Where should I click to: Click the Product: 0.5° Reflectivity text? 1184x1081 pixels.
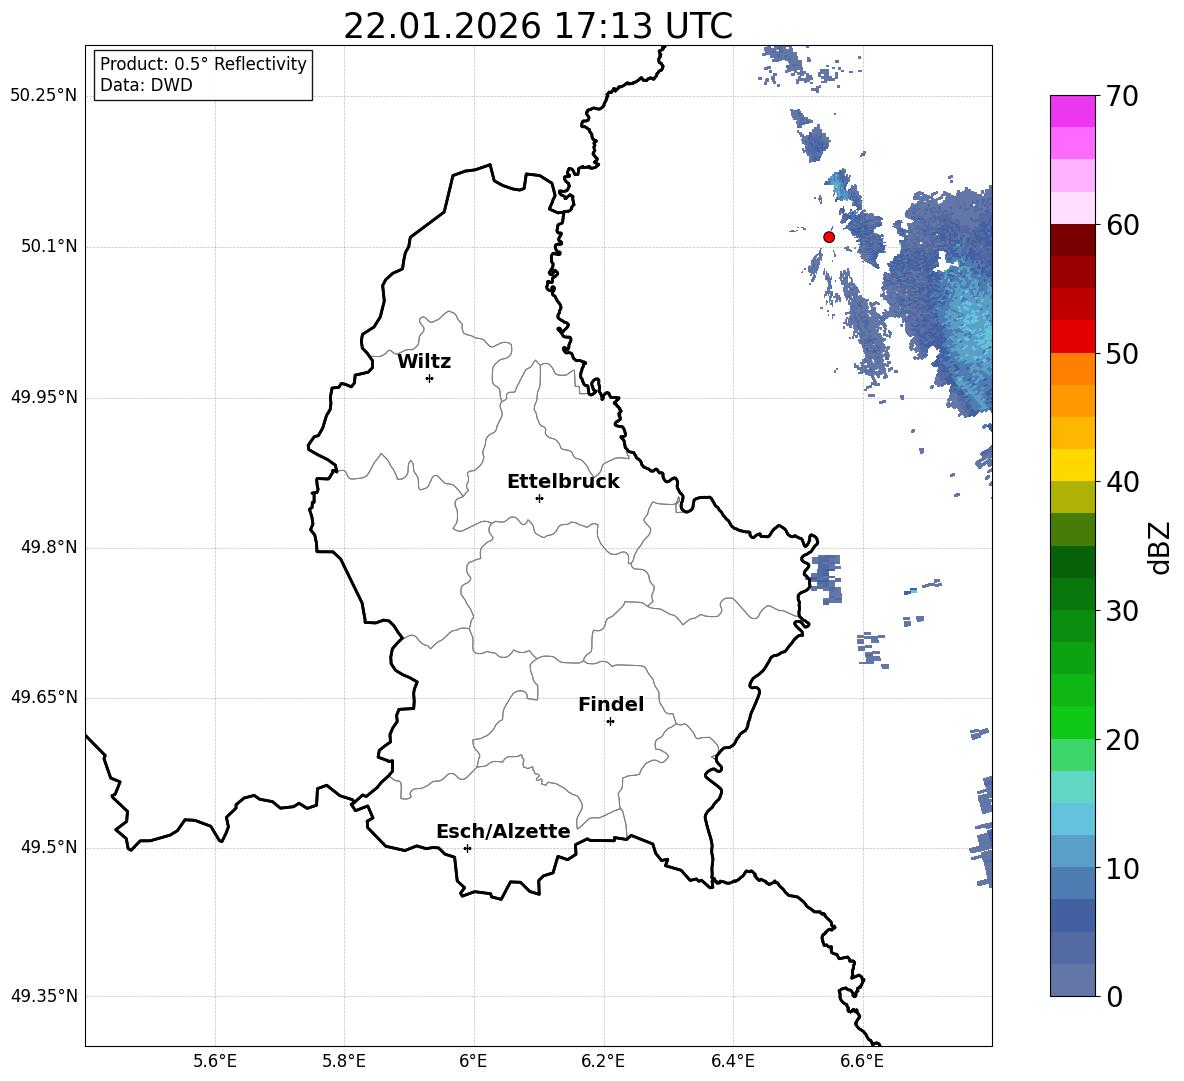(x=203, y=64)
